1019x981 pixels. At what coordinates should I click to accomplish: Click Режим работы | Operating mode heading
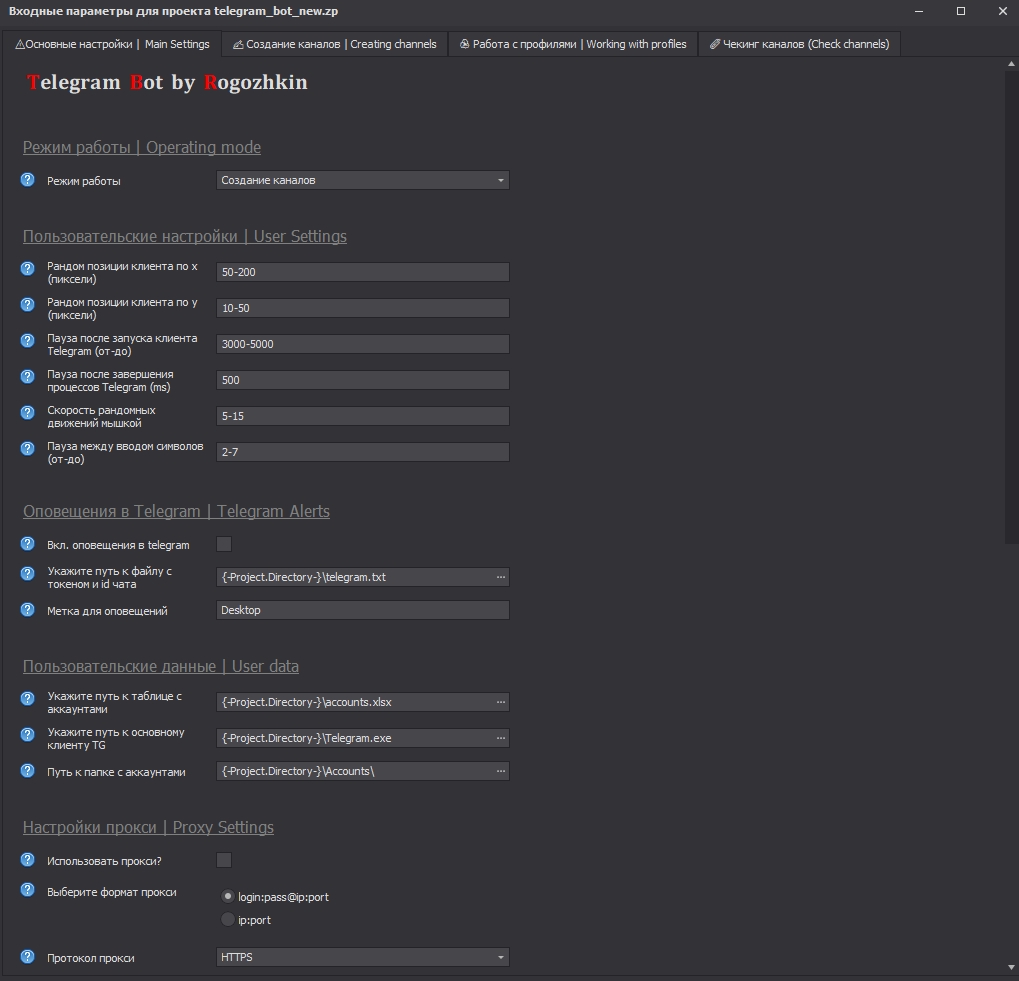coord(142,147)
